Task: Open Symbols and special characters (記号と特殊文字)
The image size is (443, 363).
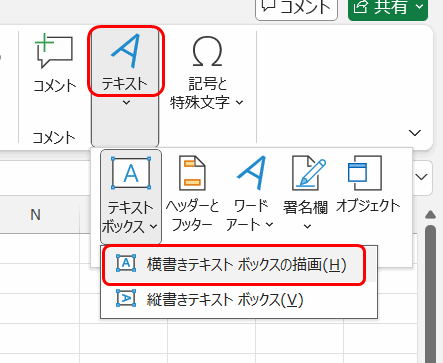Action: [207, 73]
